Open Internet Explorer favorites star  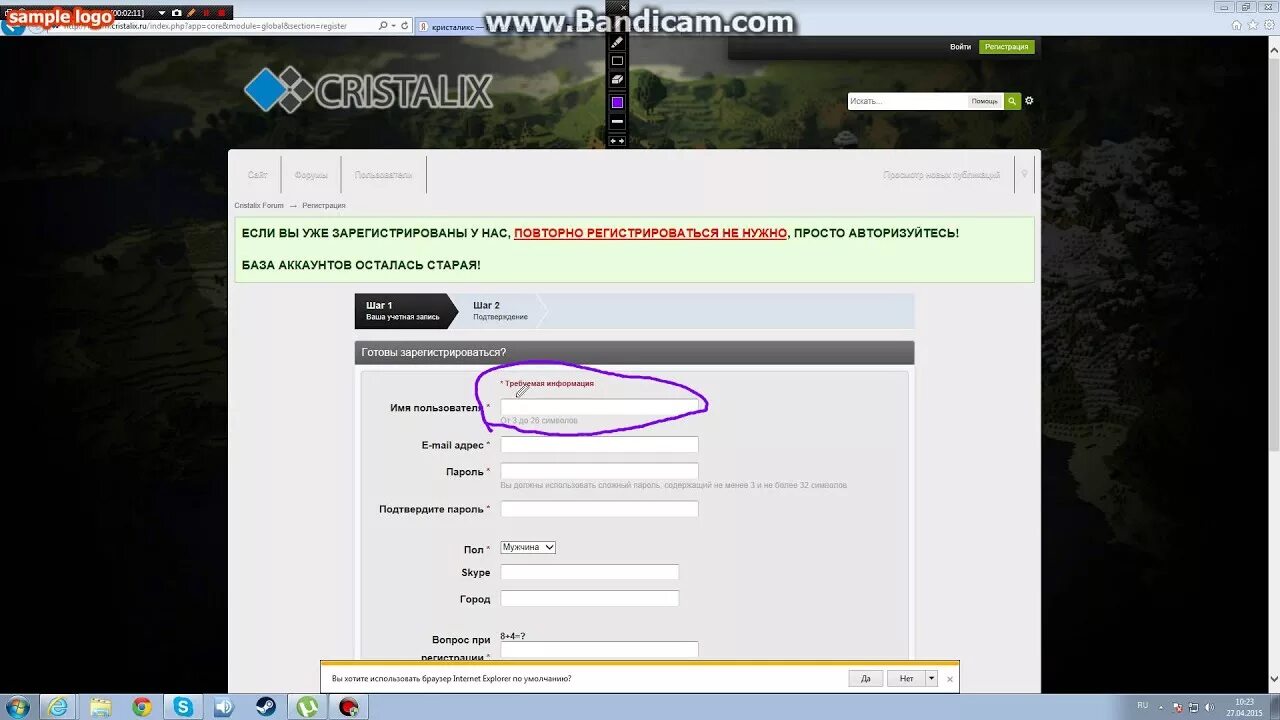tap(1252, 25)
